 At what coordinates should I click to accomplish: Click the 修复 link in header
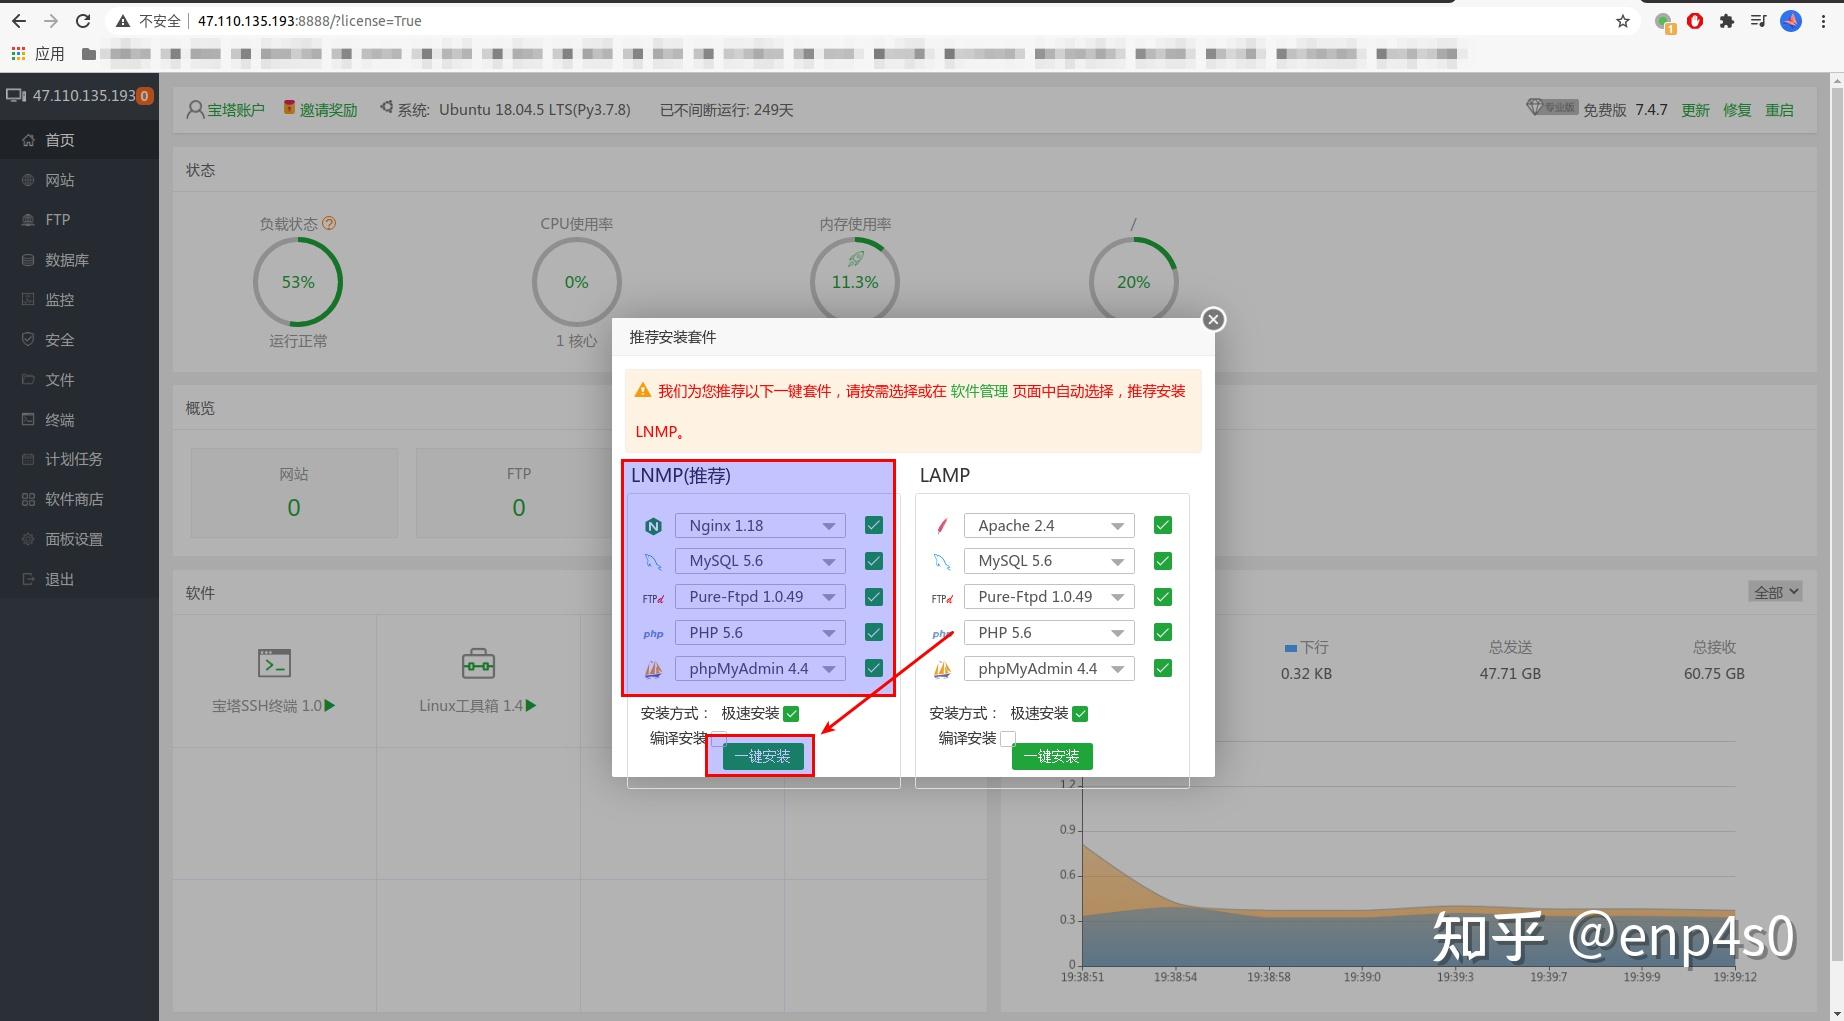(x=1737, y=110)
